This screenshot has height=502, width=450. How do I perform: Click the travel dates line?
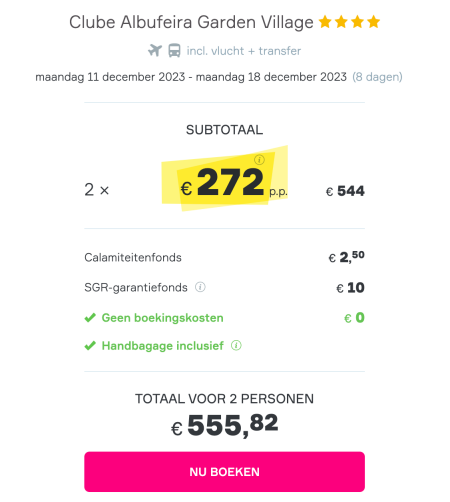(x=191, y=77)
